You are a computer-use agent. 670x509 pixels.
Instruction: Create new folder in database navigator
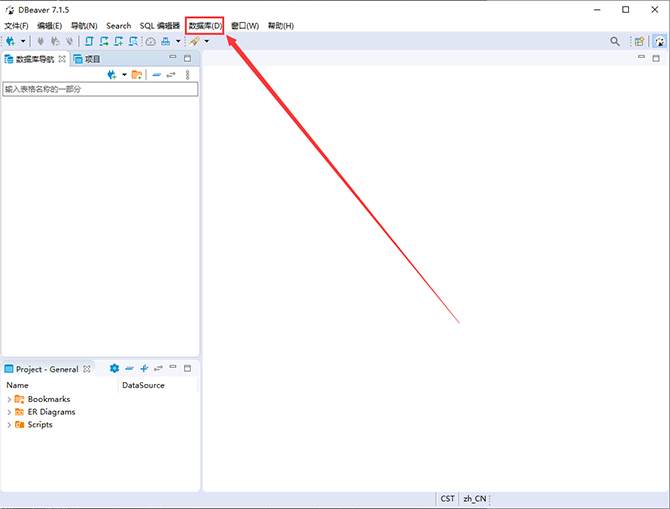137,75
